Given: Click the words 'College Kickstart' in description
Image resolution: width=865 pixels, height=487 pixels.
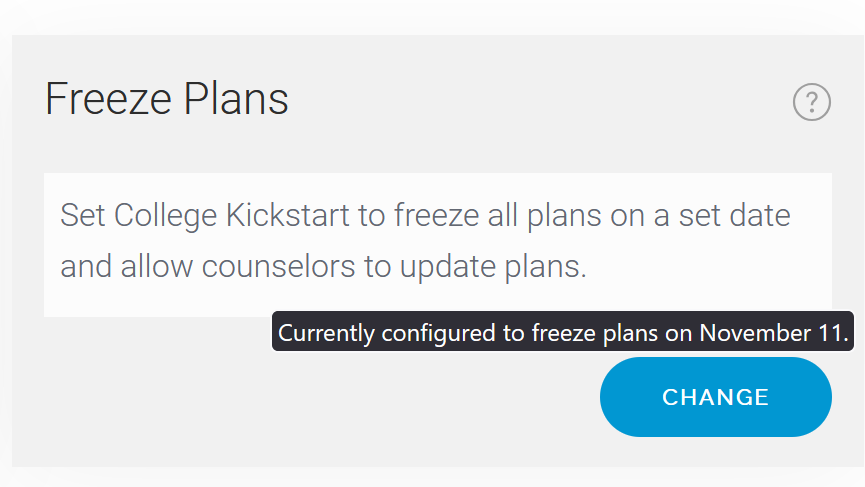Looking at the screenshot, I should point(232,216).
